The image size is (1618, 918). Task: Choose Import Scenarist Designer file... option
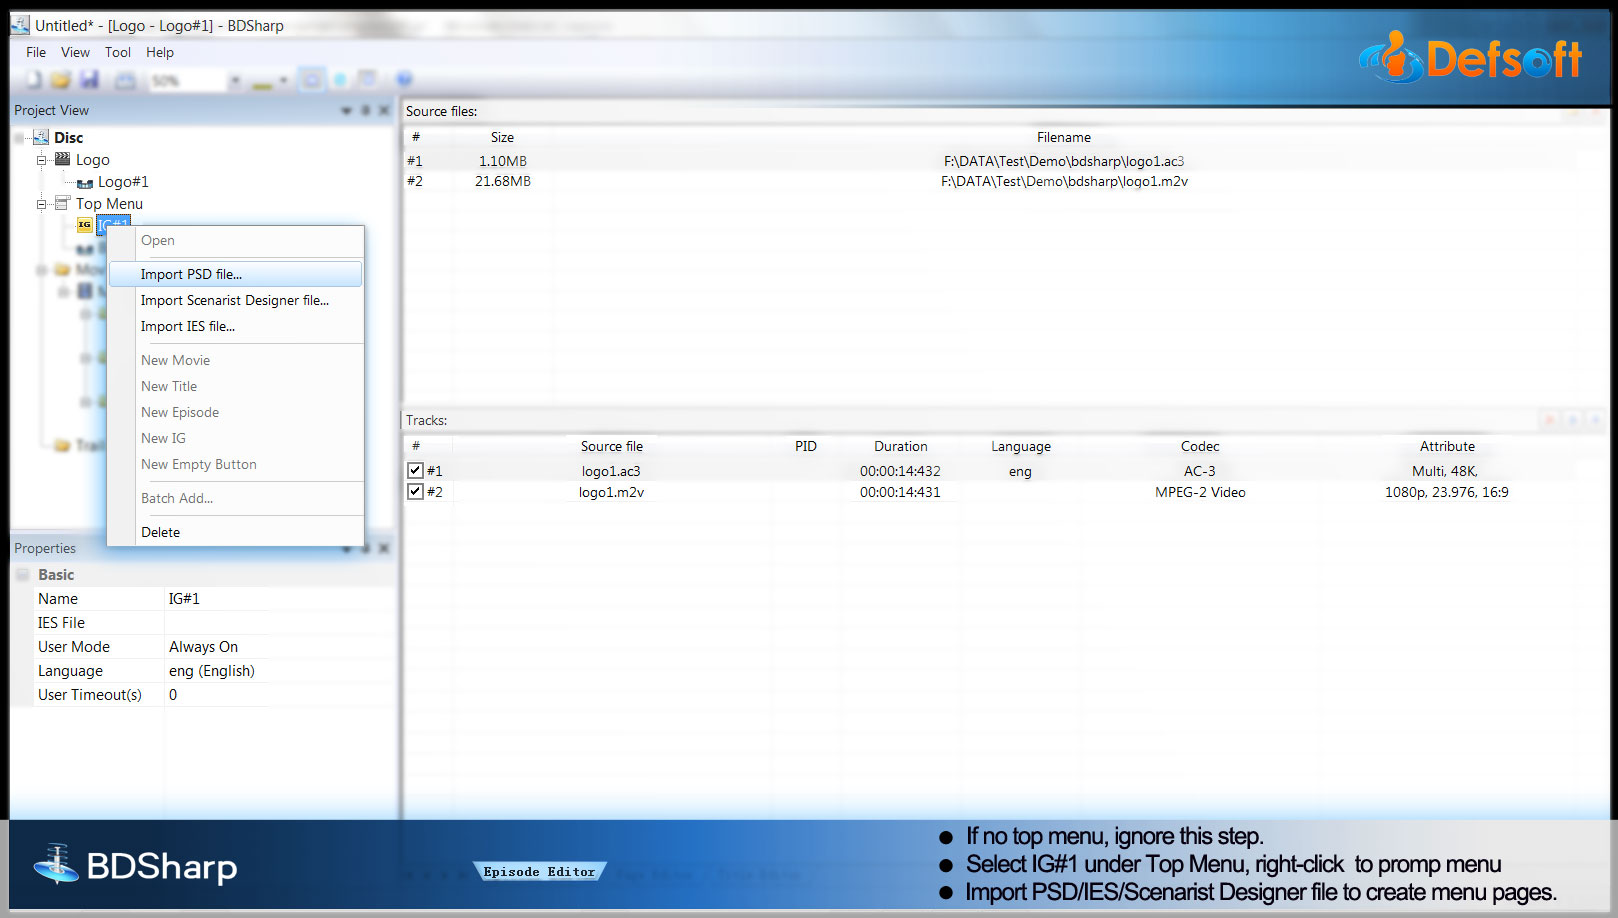coord(236,300)
